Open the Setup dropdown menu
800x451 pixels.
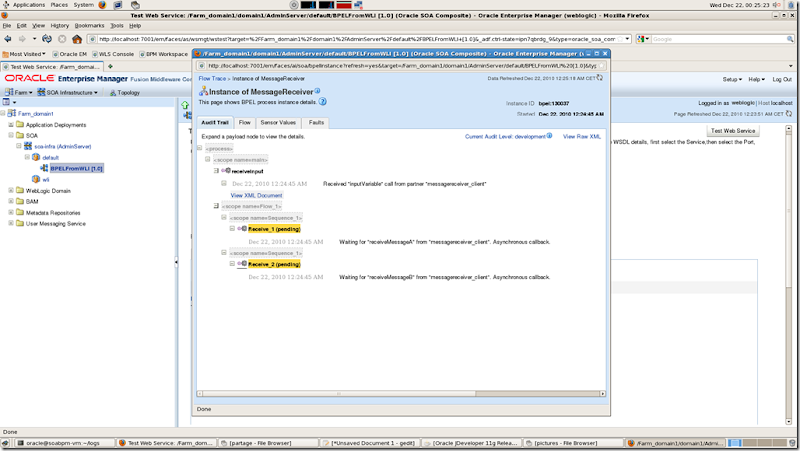click(732, 79)
